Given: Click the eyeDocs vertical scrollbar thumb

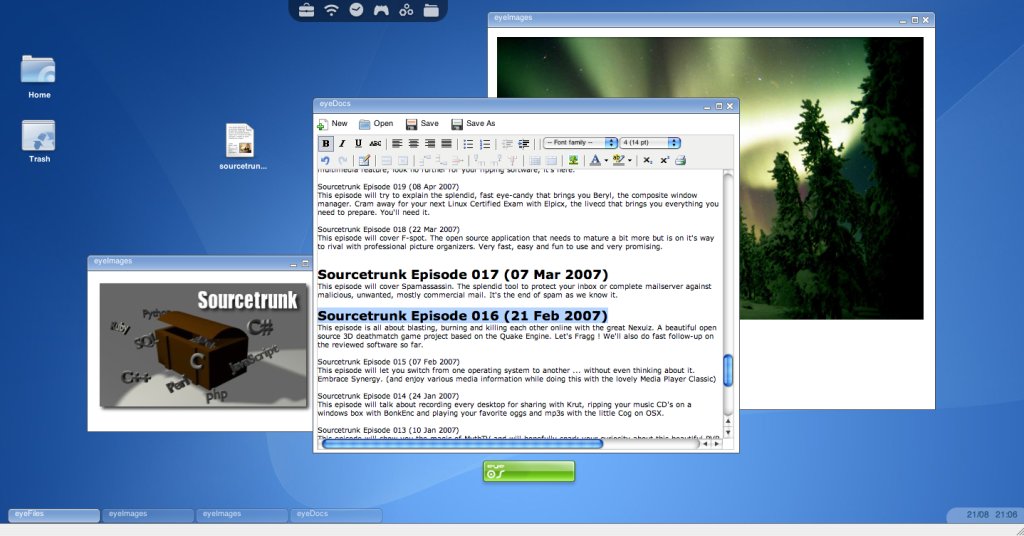Looking at the screenshot, I should pyautogui.click(x=728, y=370).
